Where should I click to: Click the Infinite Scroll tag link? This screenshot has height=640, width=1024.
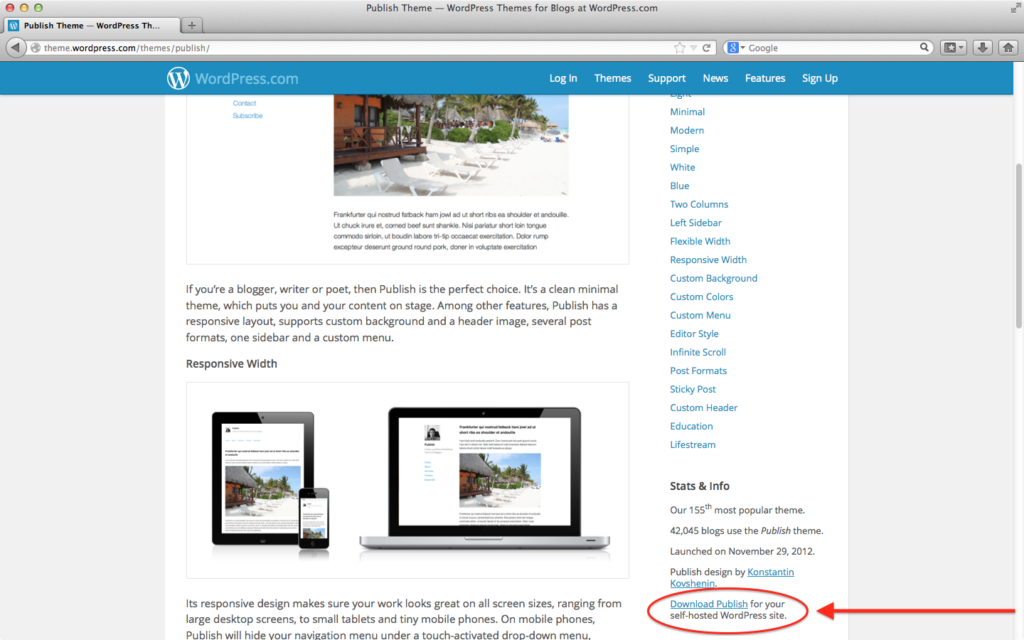[697, 352]
